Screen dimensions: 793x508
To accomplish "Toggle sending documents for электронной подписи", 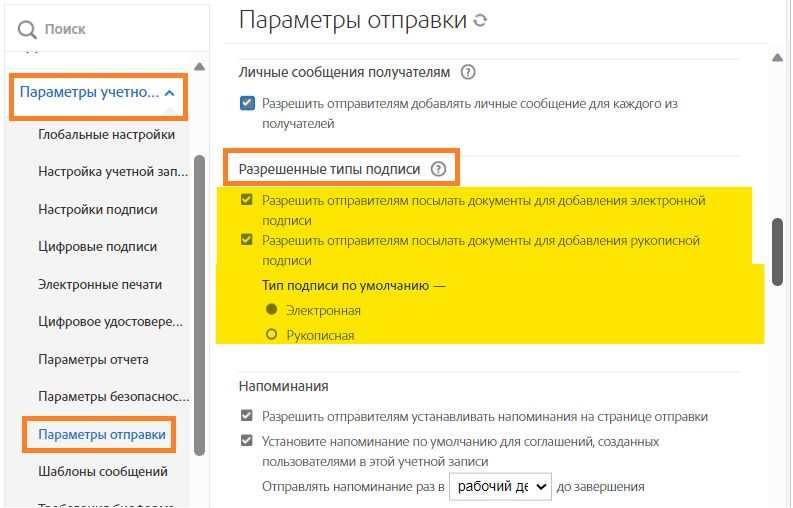I will pos(247,200).
